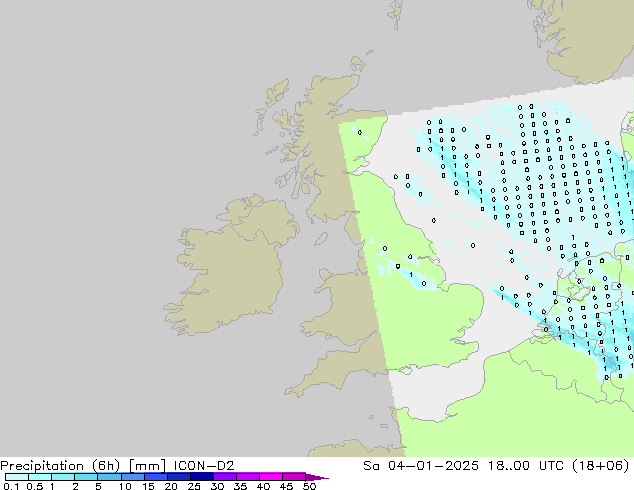Image resolution: width=634 pixels, height=490 pixels.
Task: Choose the legend swatch between 20 and 25
Action: coord(179,477)
